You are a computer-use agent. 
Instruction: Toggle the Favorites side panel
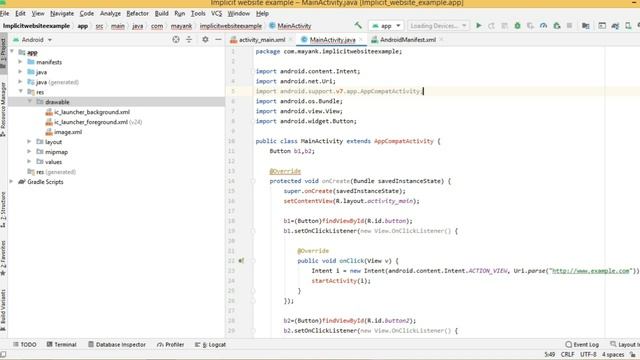coord(3,258)
